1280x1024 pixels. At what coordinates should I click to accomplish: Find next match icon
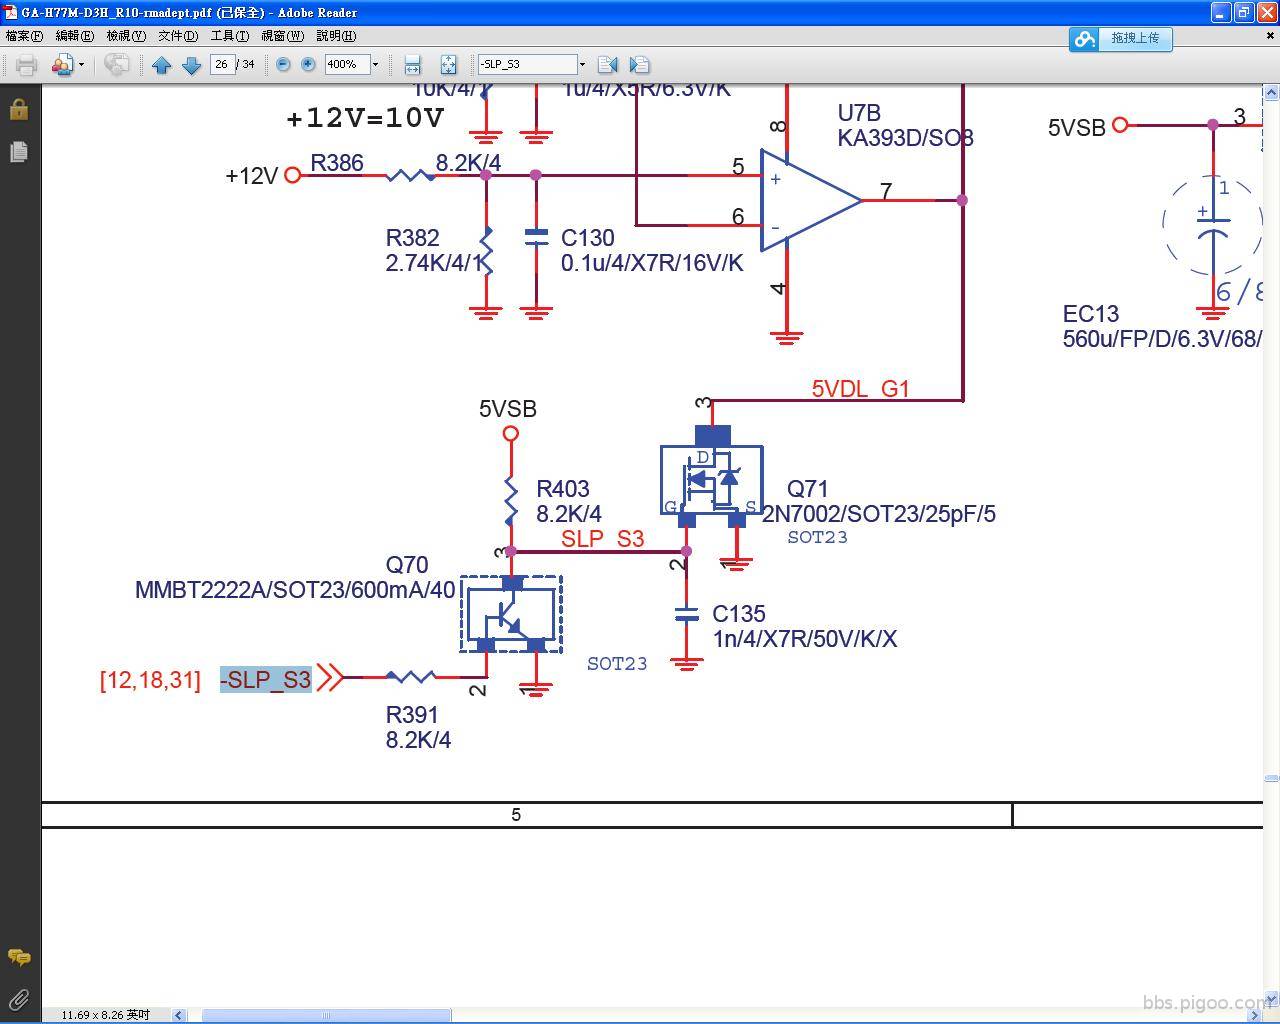click(639, 65)
